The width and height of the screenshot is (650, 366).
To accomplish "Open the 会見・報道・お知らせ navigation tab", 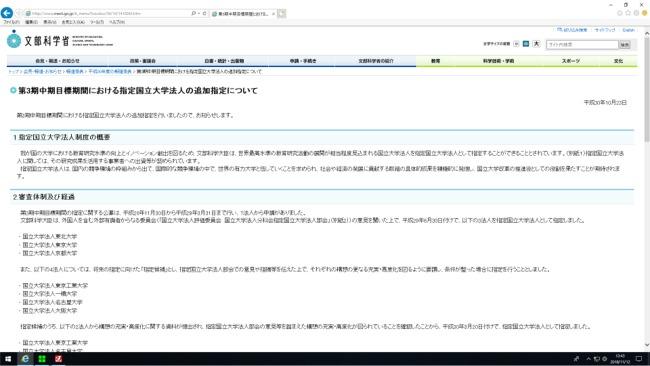I will pos(57,61).
